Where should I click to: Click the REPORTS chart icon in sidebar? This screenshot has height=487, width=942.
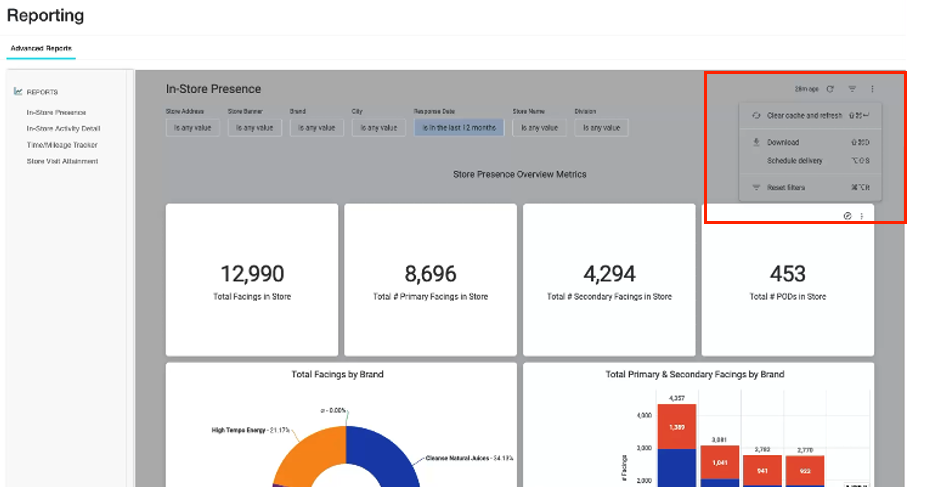[18, 92]
